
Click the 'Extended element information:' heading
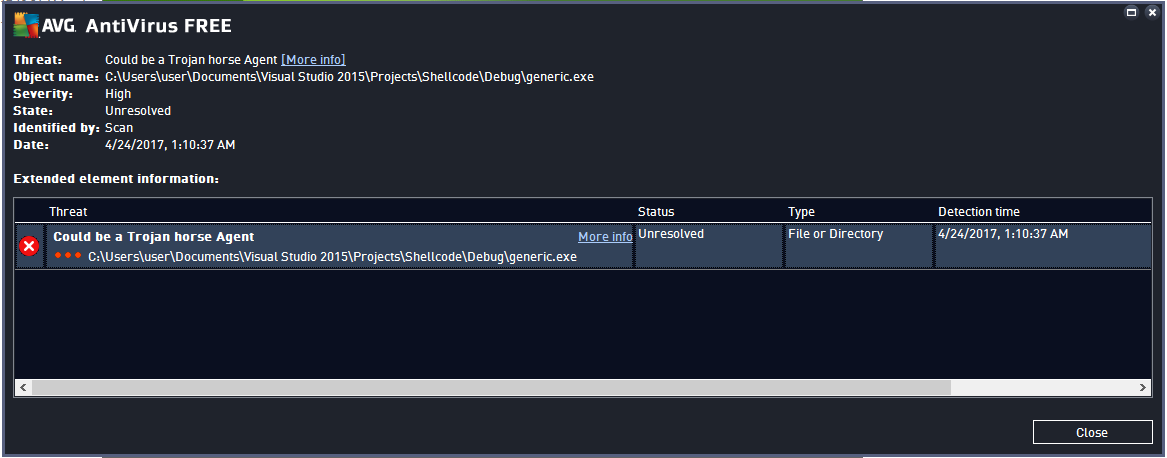point(116,179)
